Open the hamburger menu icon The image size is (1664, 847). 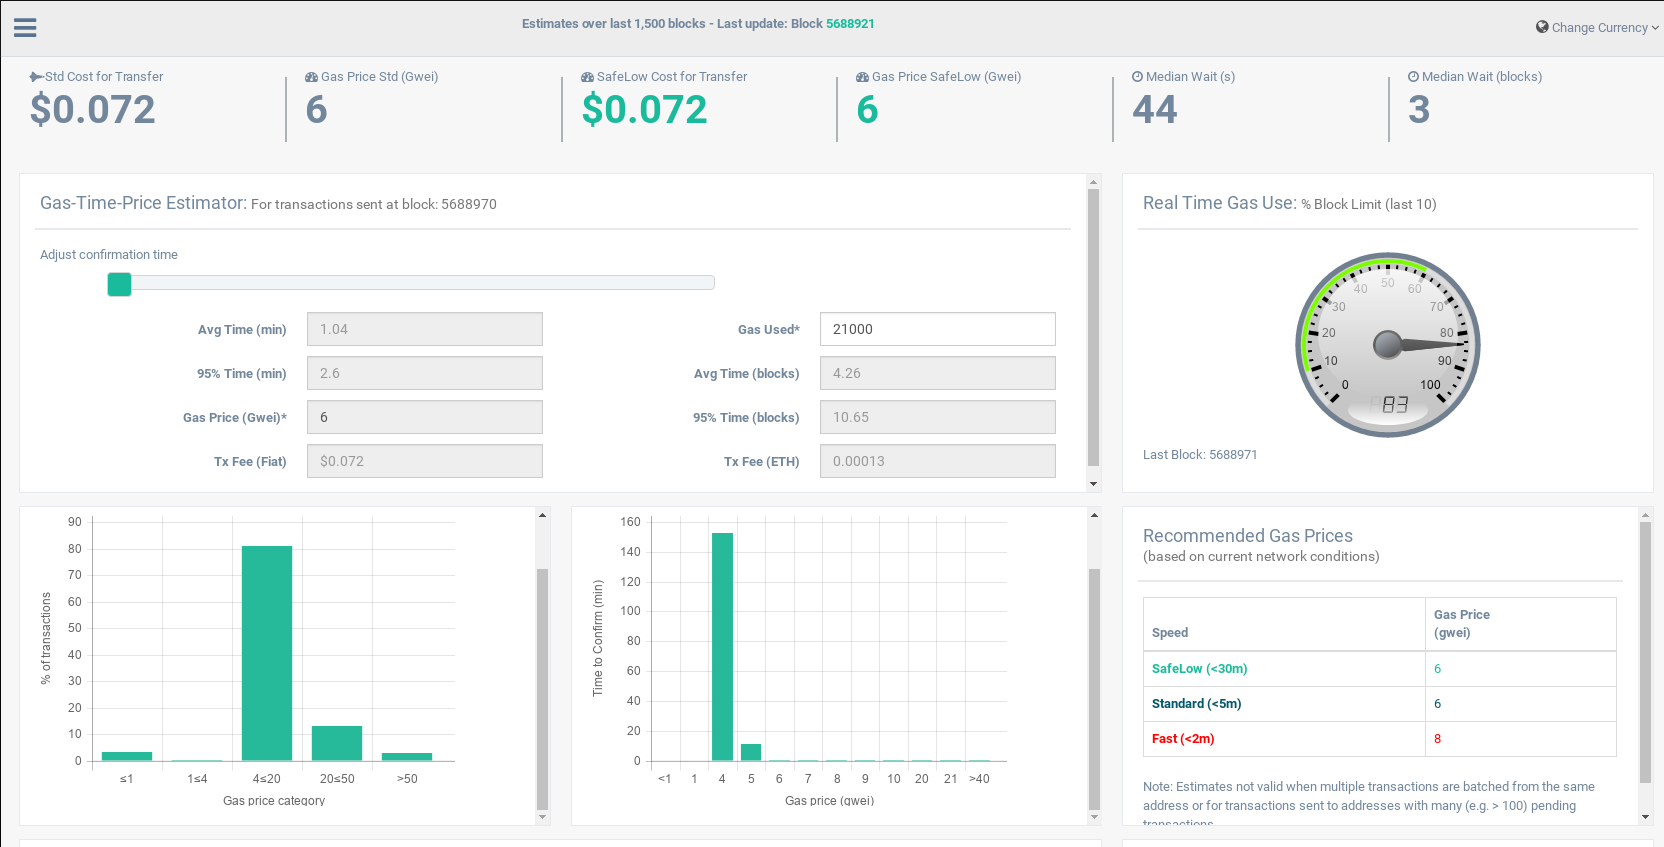click(x=25, y=28)
